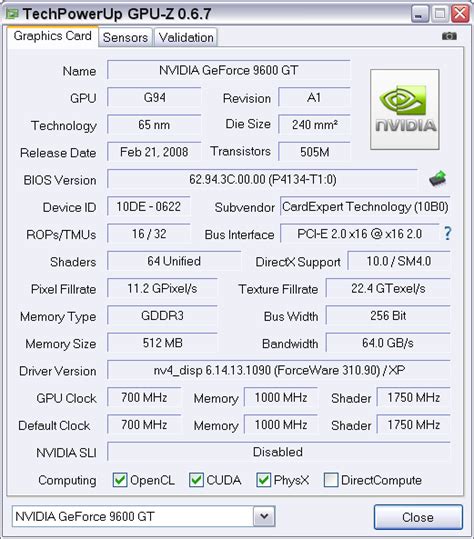
Task: Click the Bandwidth field 64.0 GB/s
Action: point(388,343)
